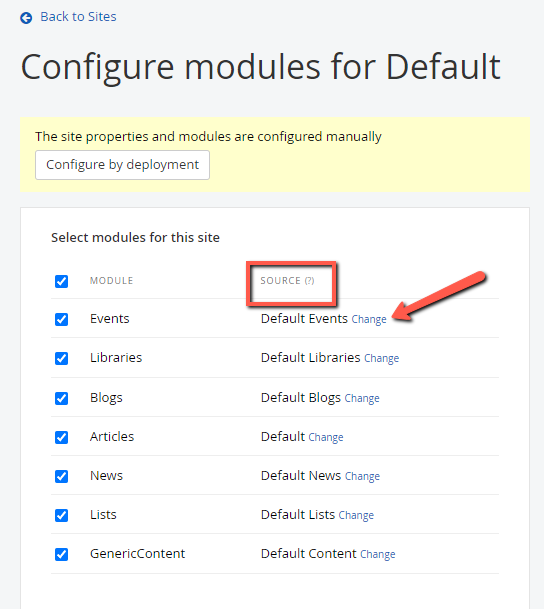Click Change link for Default Lists
This screenshot has width=544, height=609.
tap(356, 515)
